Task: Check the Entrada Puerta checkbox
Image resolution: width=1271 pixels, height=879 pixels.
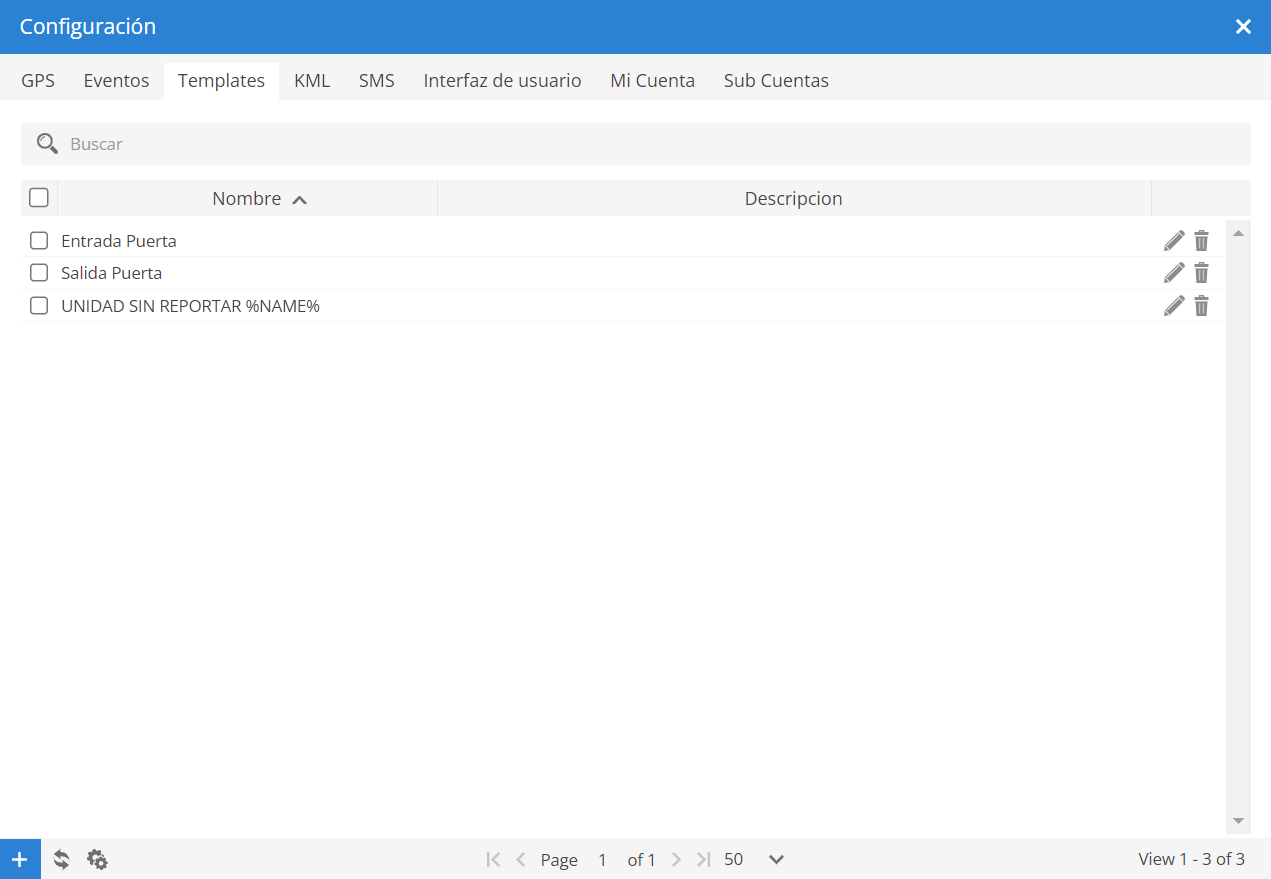Action: coord(39,241)
